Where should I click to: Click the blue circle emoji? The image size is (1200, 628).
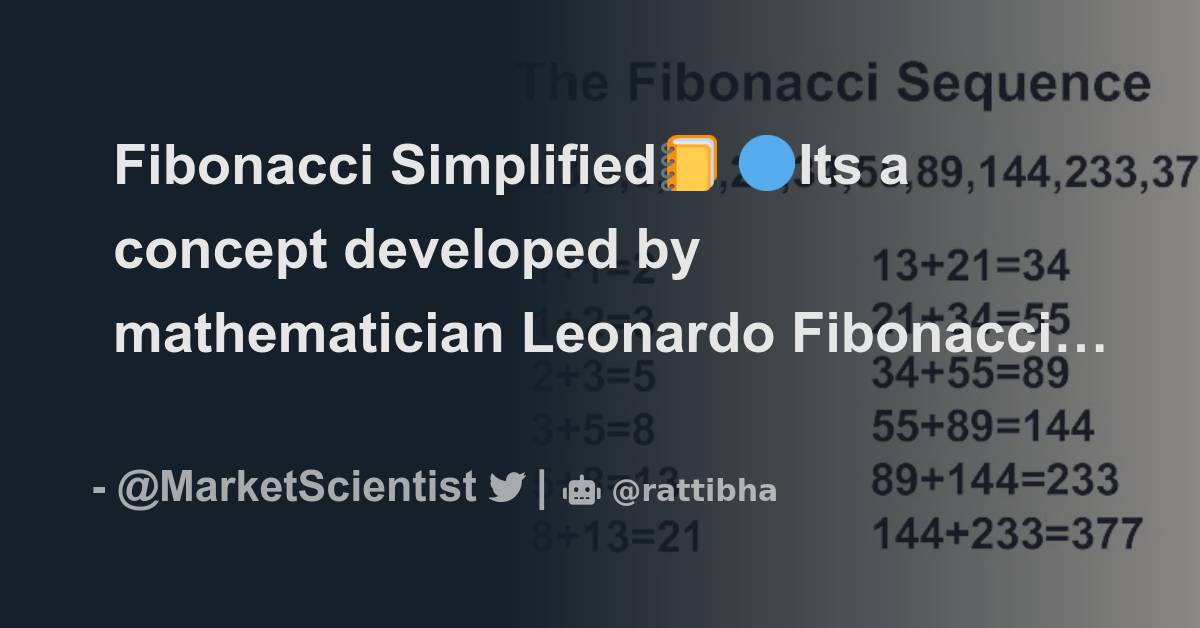(765, 165)
